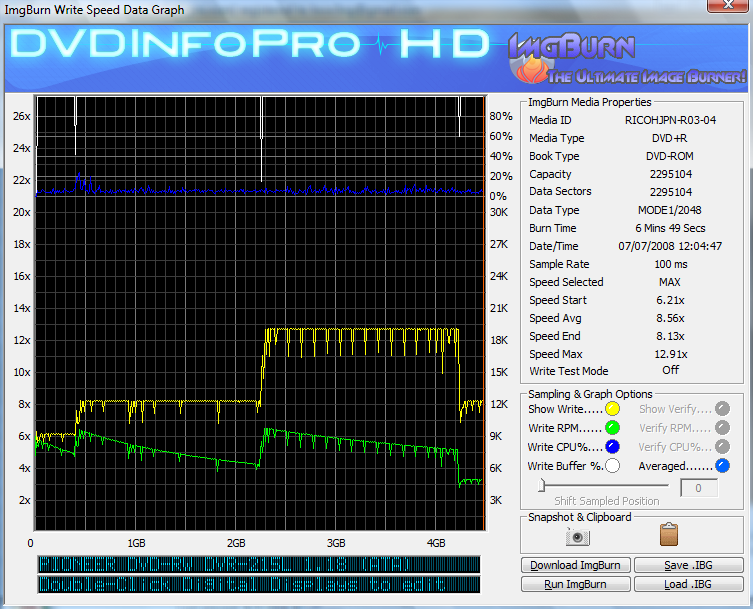Click the Speed Start value 6.21x
The width and height of the screenshot is (753, 609).
670,300
